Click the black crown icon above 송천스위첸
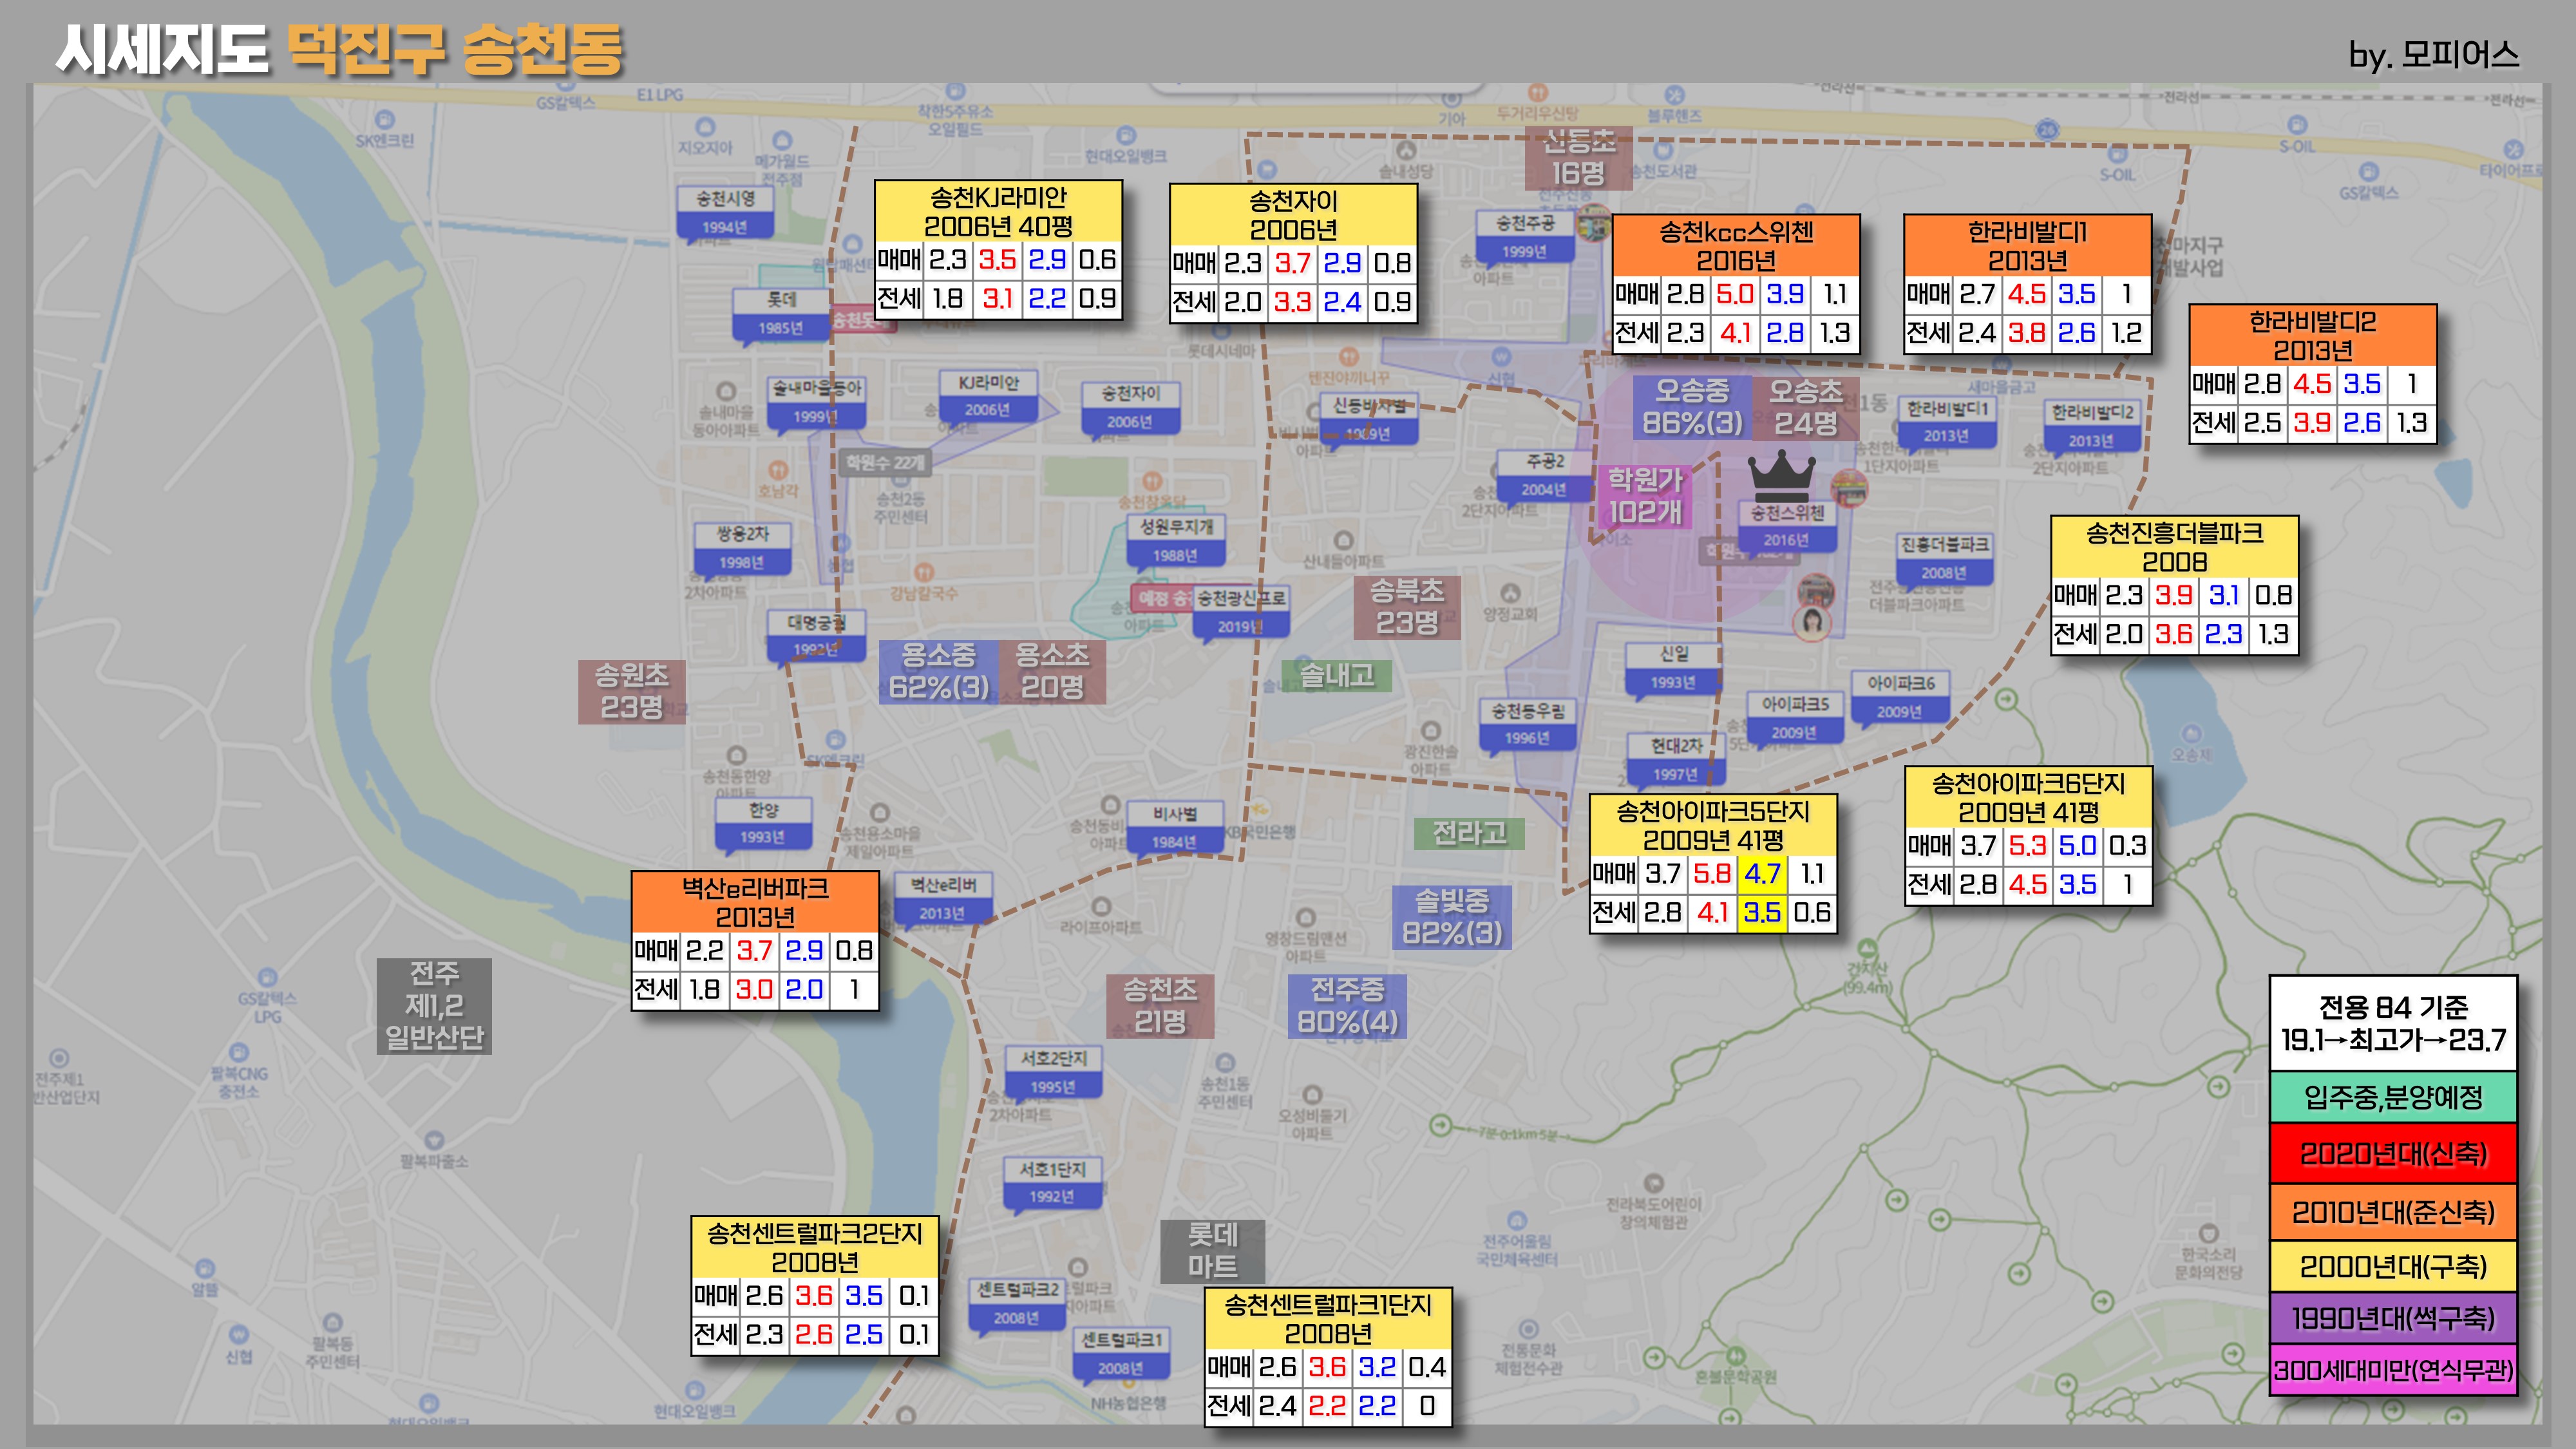Image resolution: width=2576 pixels, height=1449 pixels. [x=1781, y=475]
